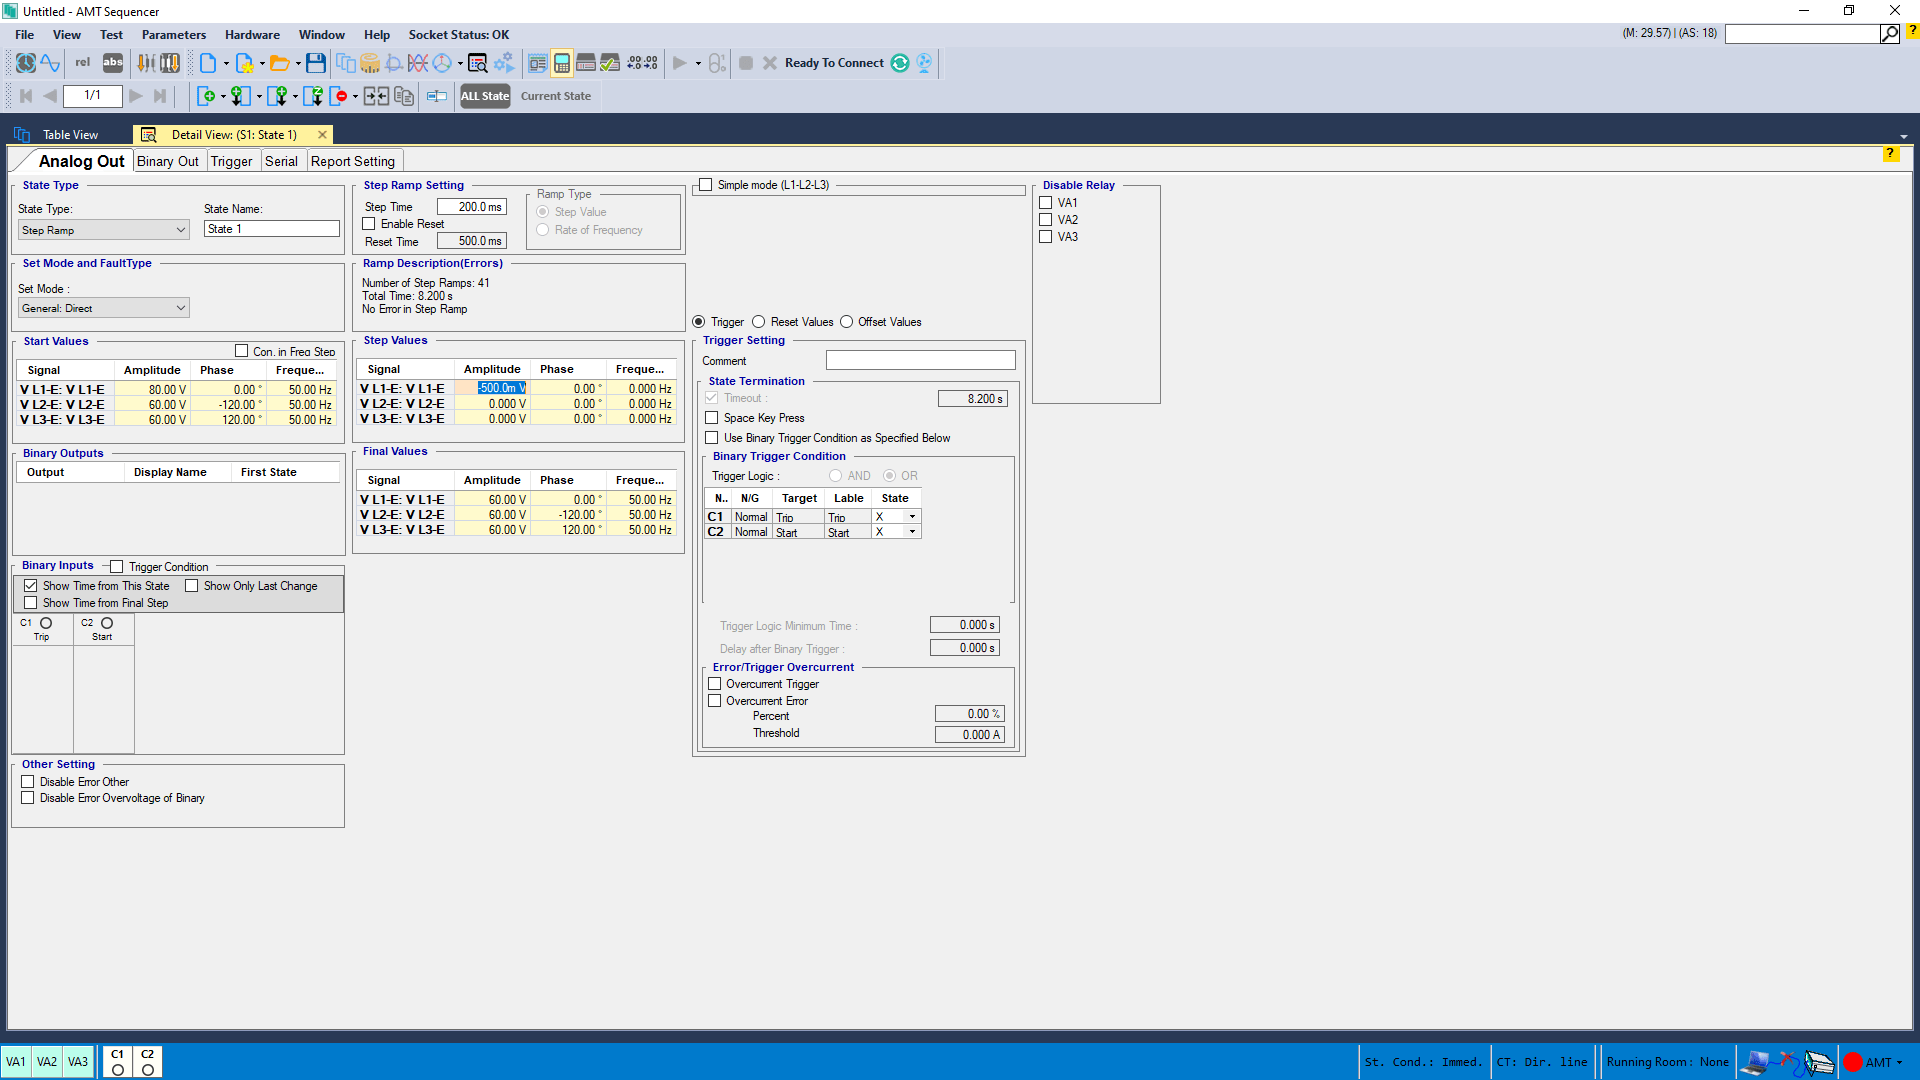
Task: Check the VA2 disable relay box
Action: pos(1046,220)
